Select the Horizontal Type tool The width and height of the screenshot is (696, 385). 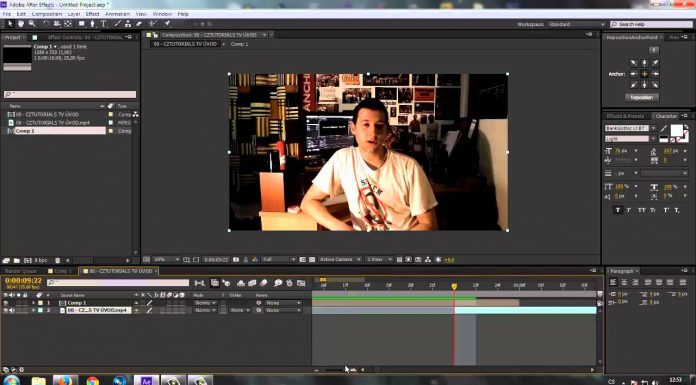[x=103, y=24]
